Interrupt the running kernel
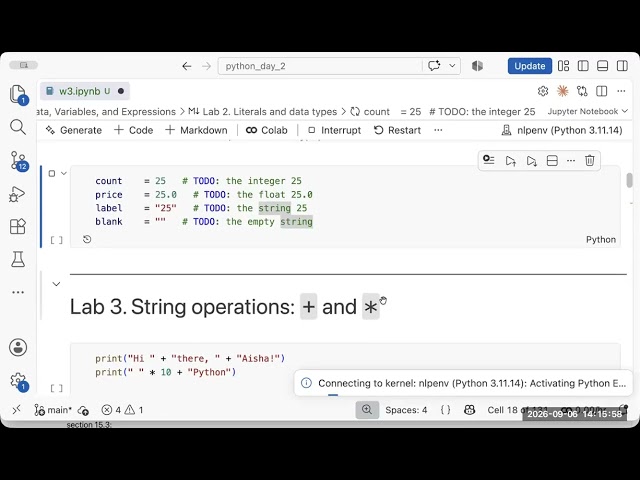The image size is (640, 480). 334,130
